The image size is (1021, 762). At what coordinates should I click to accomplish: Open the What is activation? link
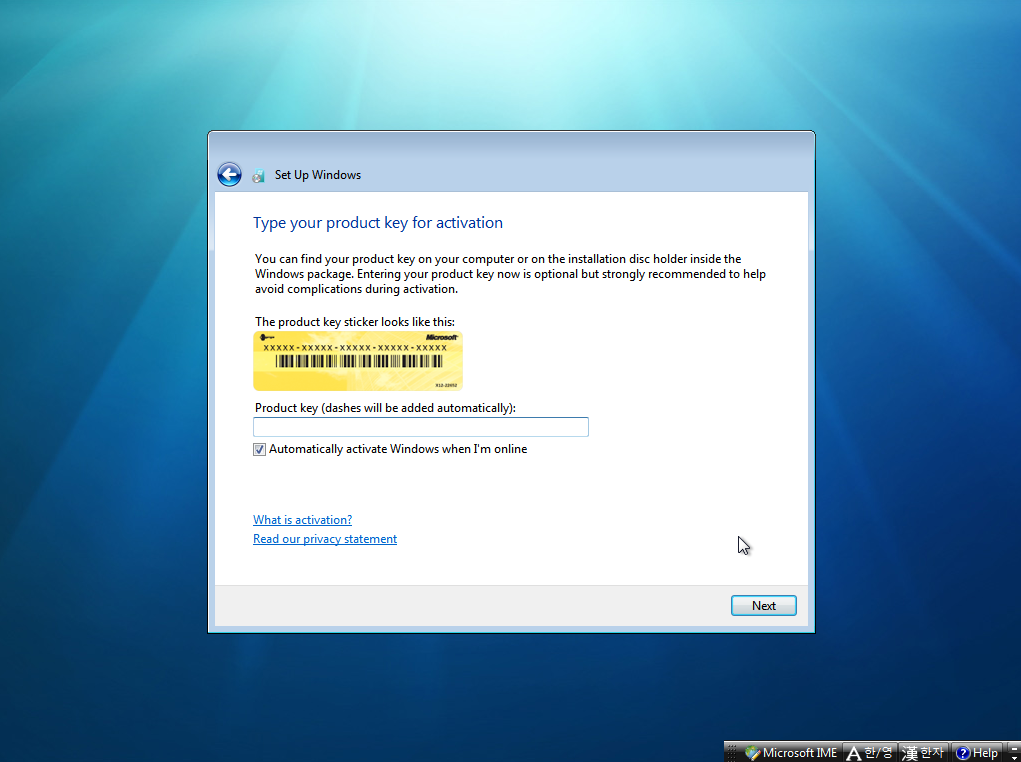click(x=302, y=520)
